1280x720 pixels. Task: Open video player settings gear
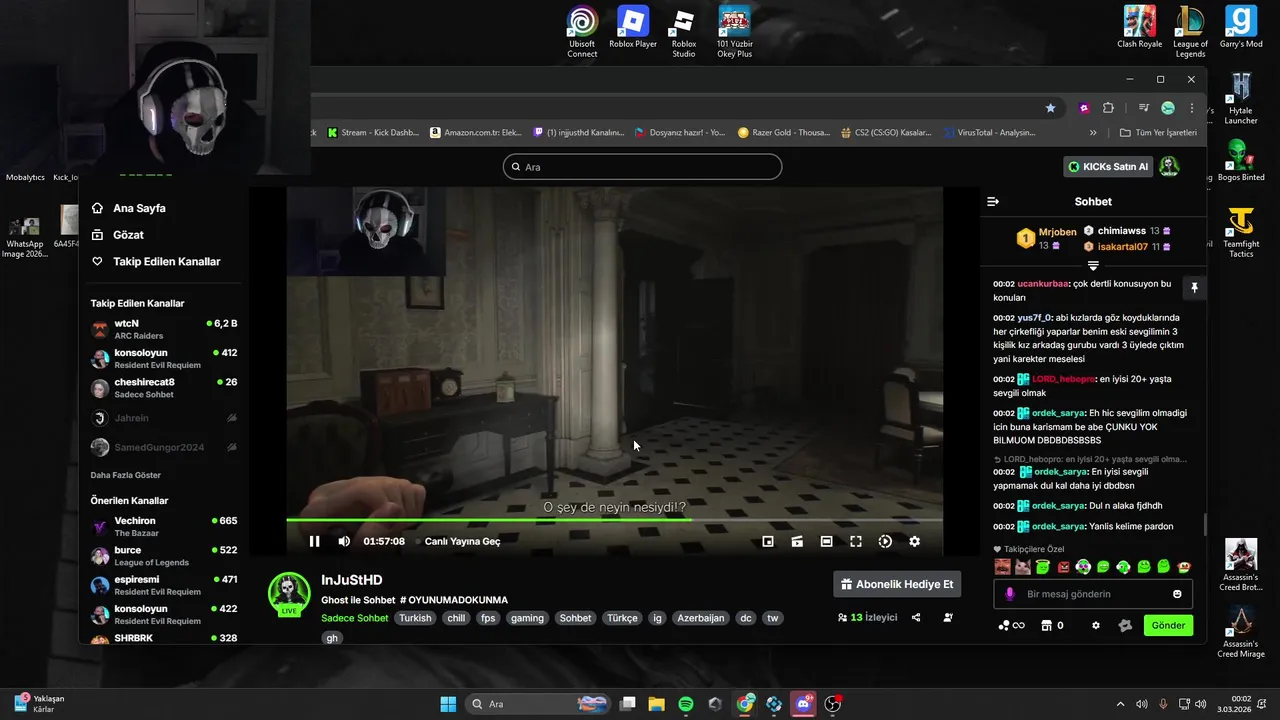tap(914, 541)
